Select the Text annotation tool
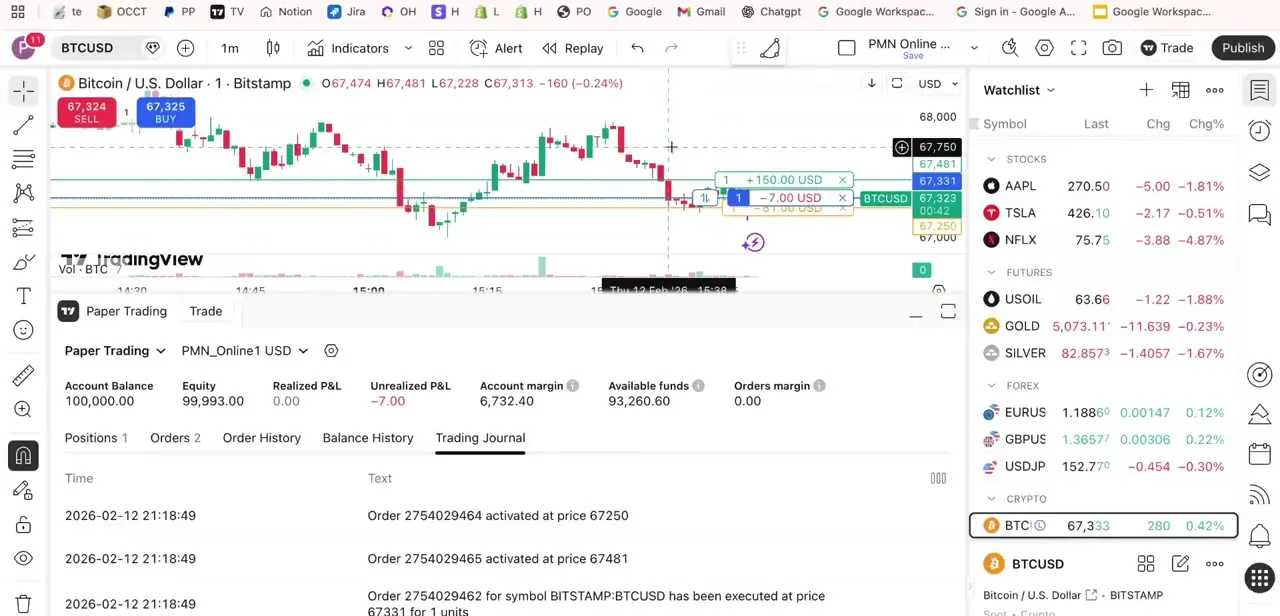Image resolution: width=1280 pixels, height=616 pixels. click(23, 296)
